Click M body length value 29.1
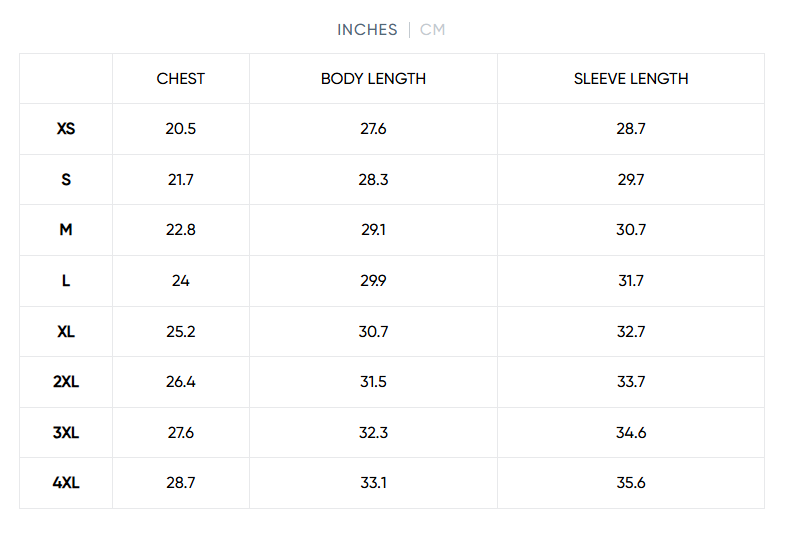The height and width of the screenshot is (538, 790). 373,230
